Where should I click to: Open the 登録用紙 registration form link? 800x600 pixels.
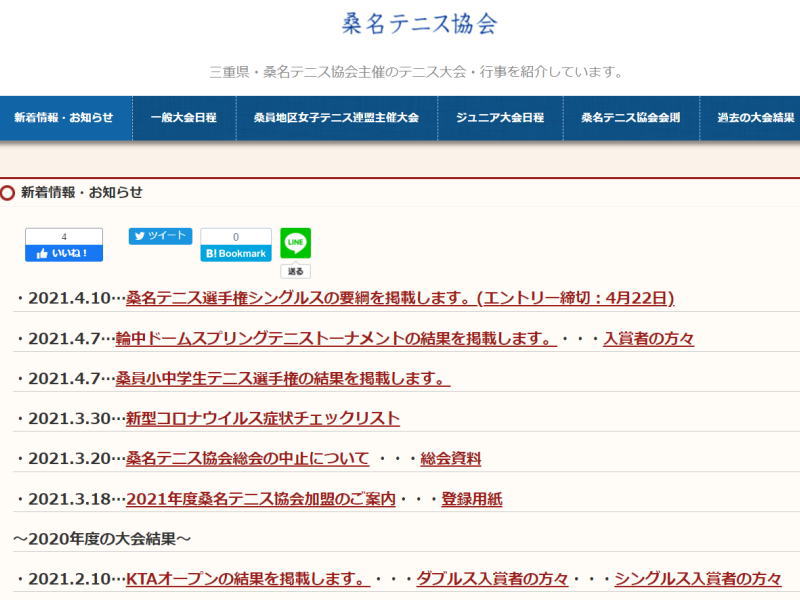click(471, 498)
